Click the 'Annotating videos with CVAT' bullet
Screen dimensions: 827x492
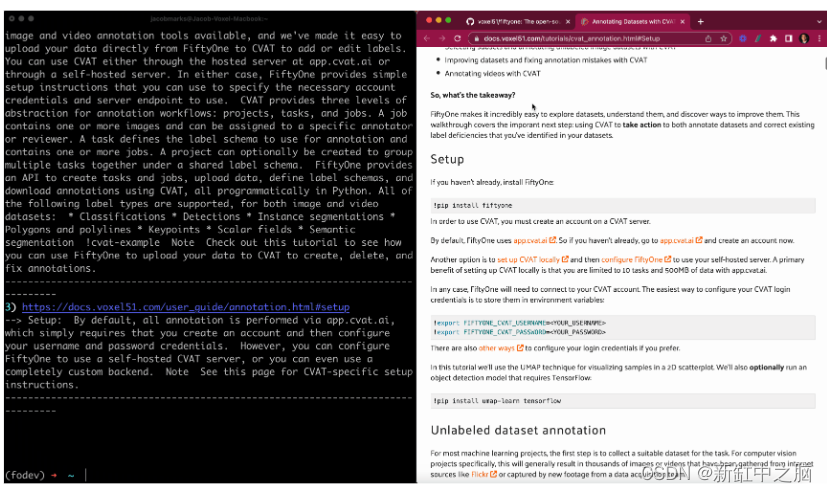tap(492, 74)
